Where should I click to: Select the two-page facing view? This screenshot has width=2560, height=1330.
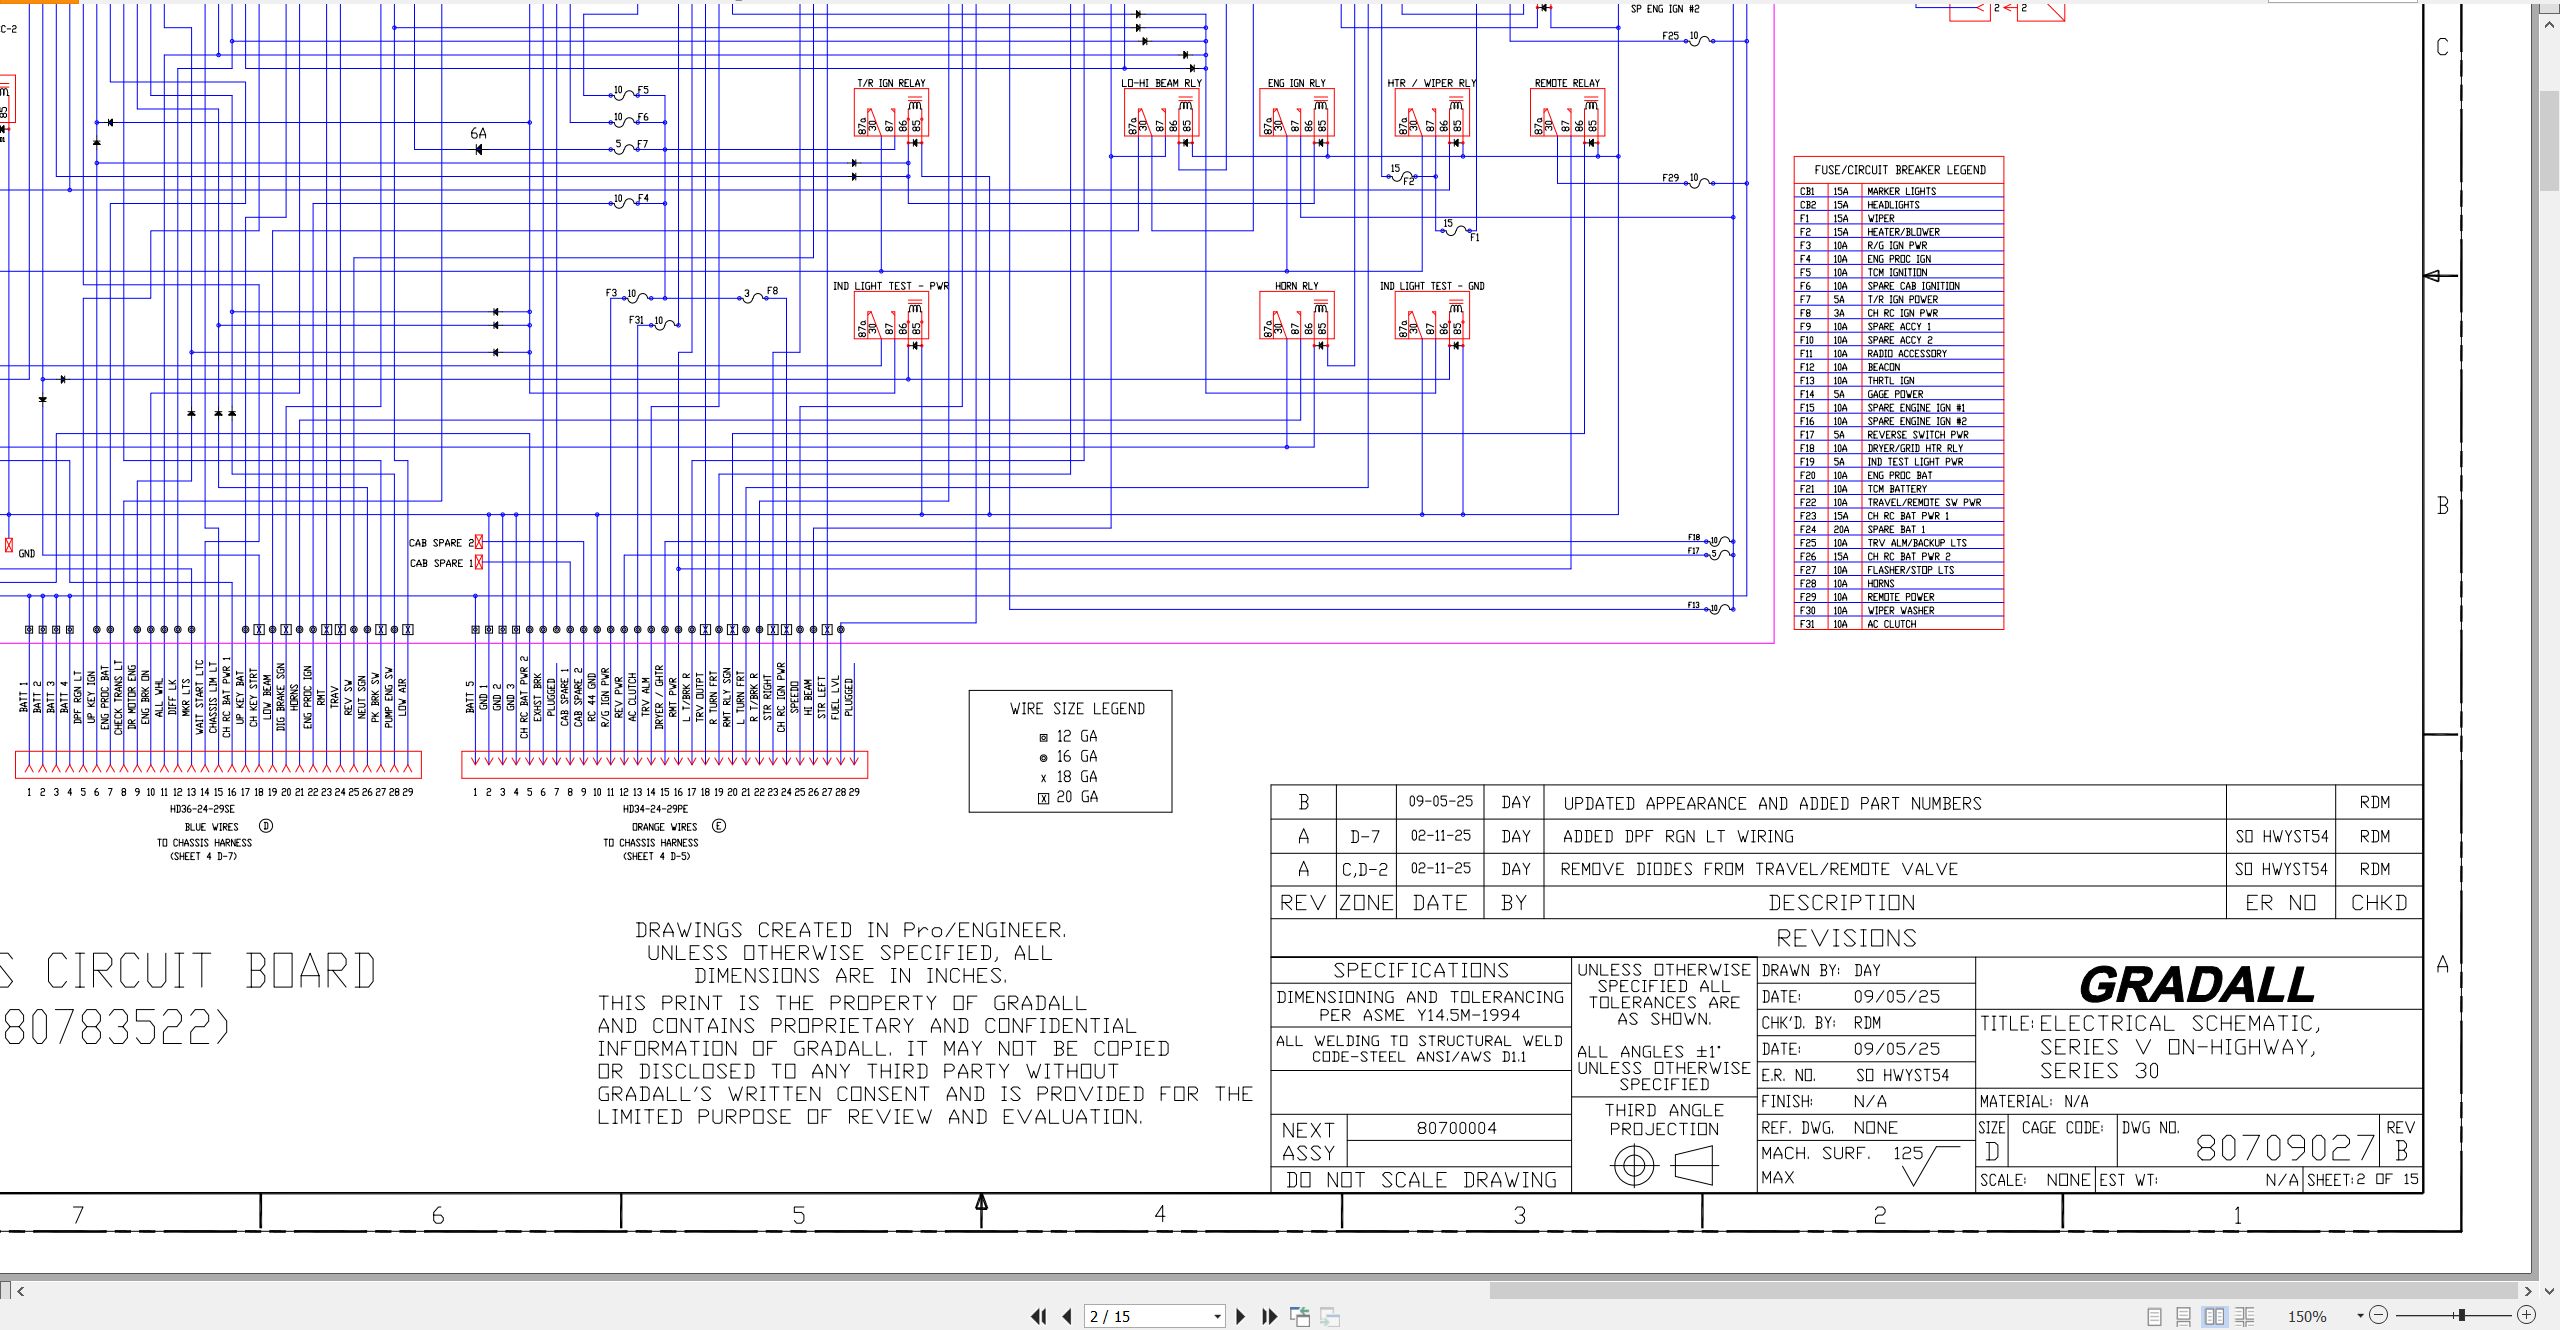click(x=2215, y=1316)
